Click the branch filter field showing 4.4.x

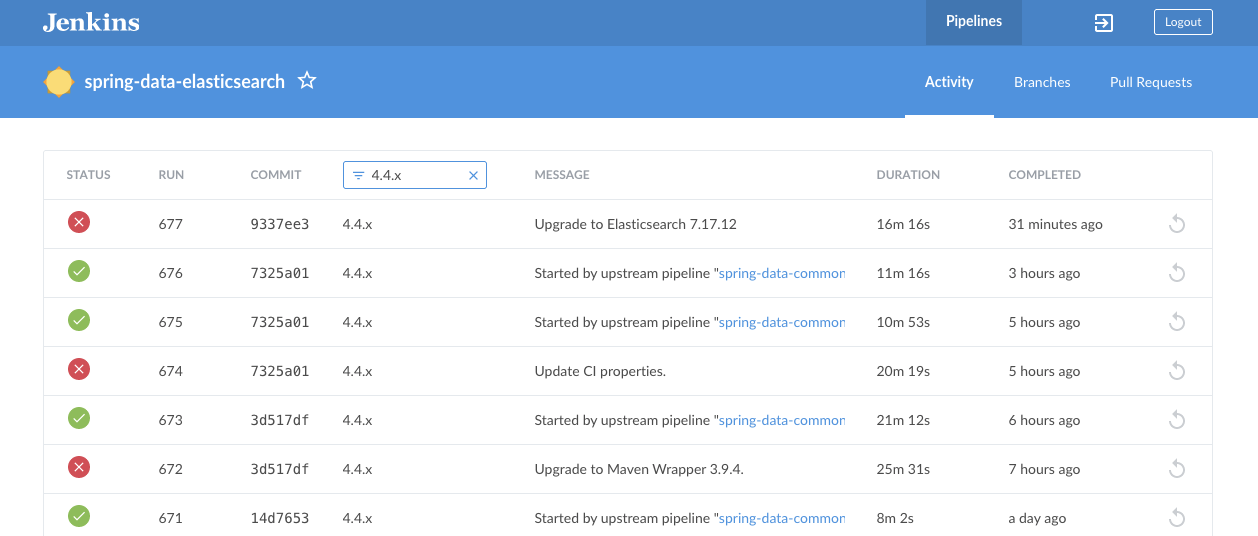(x=415, y=175)
